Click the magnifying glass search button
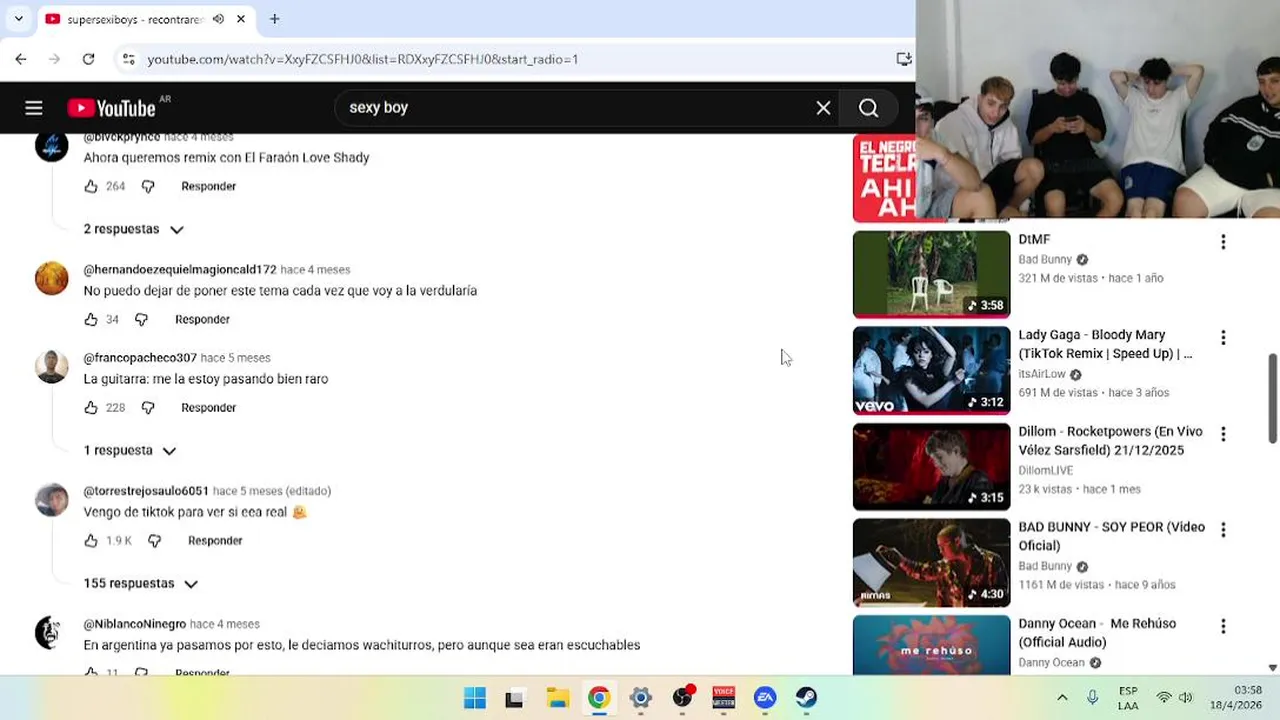This screenshot has width=1280, height=720. click(x=868, y=108)
